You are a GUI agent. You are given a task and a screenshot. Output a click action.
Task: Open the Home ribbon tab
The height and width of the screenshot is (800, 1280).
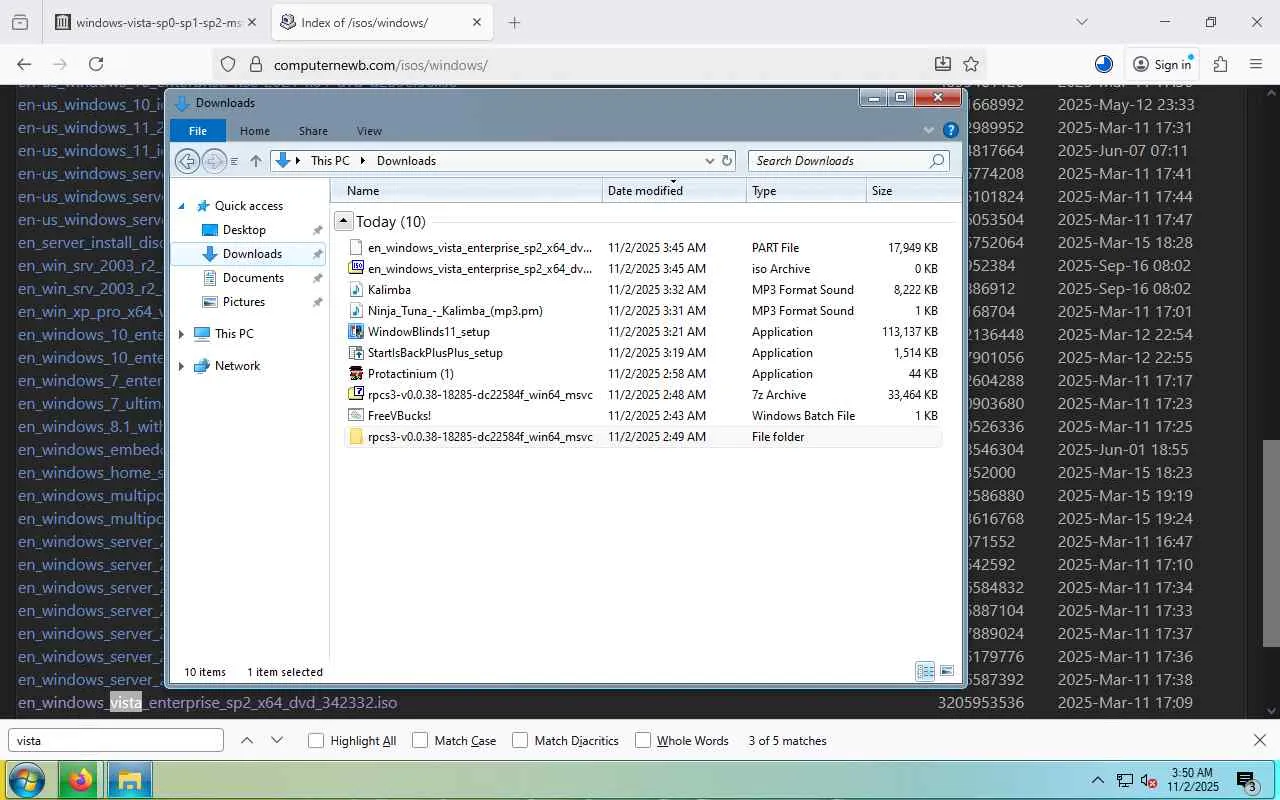click(x=254, y=131)
